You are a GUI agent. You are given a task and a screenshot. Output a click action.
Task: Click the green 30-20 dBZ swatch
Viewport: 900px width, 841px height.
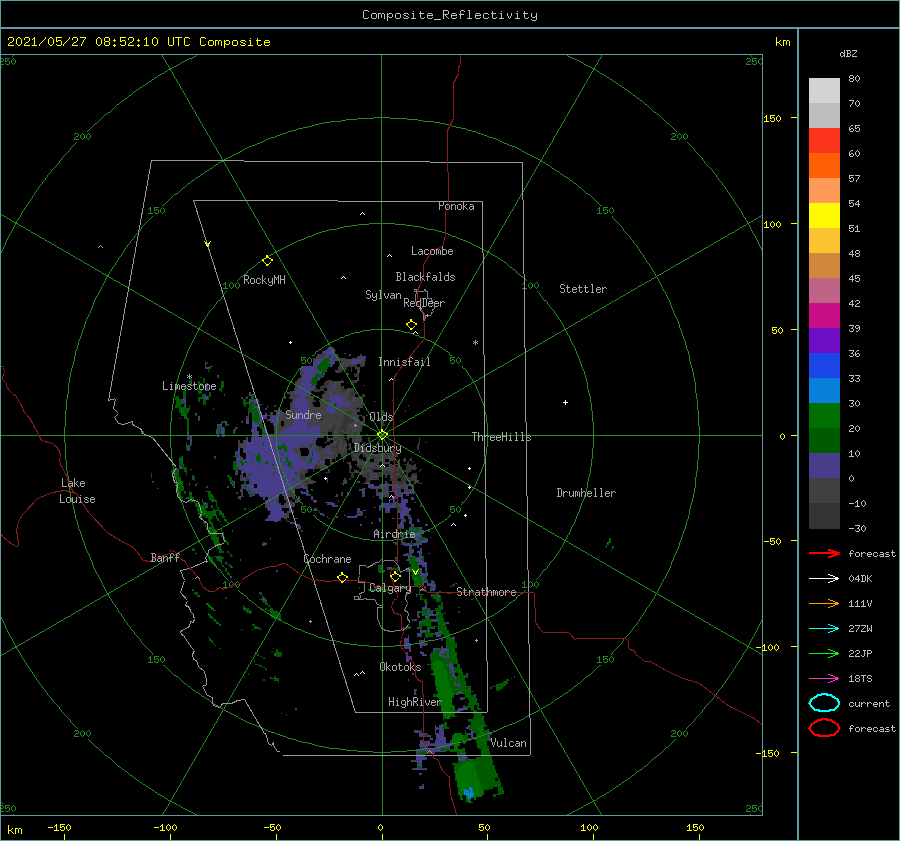coord(824,416)
